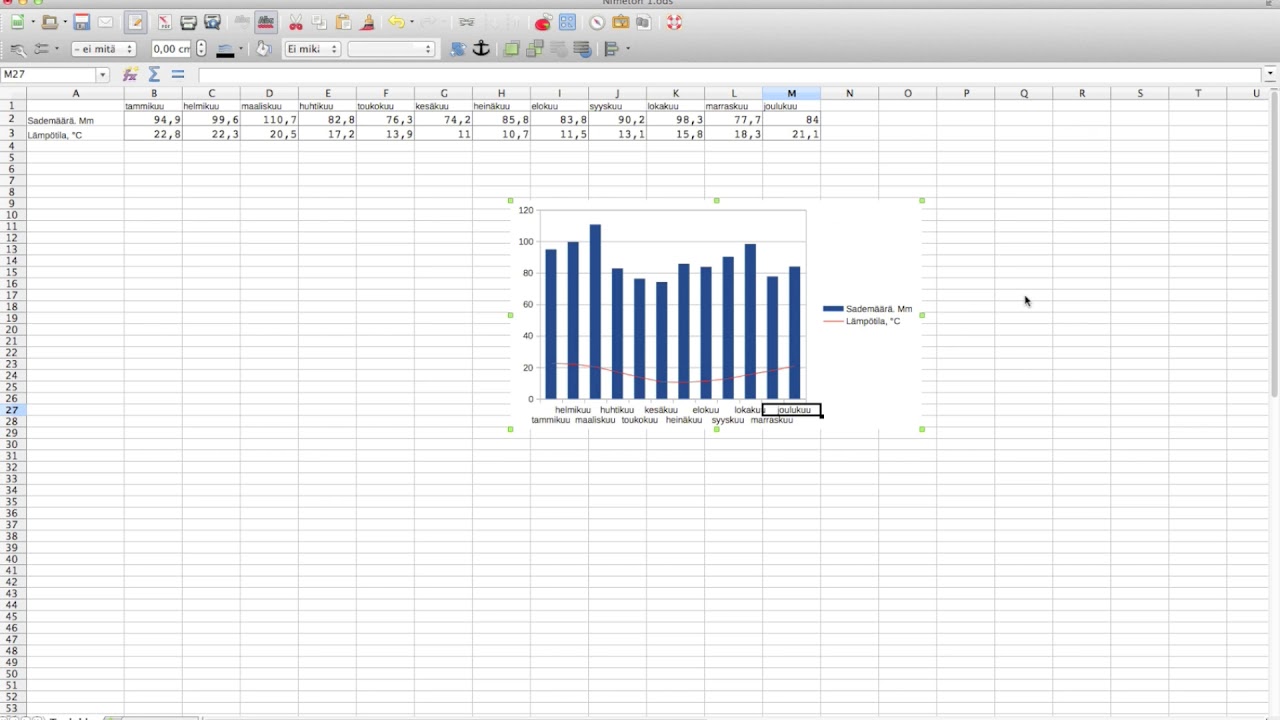
Task: Paste from the clipboard
Action: [x=343, y=22]
